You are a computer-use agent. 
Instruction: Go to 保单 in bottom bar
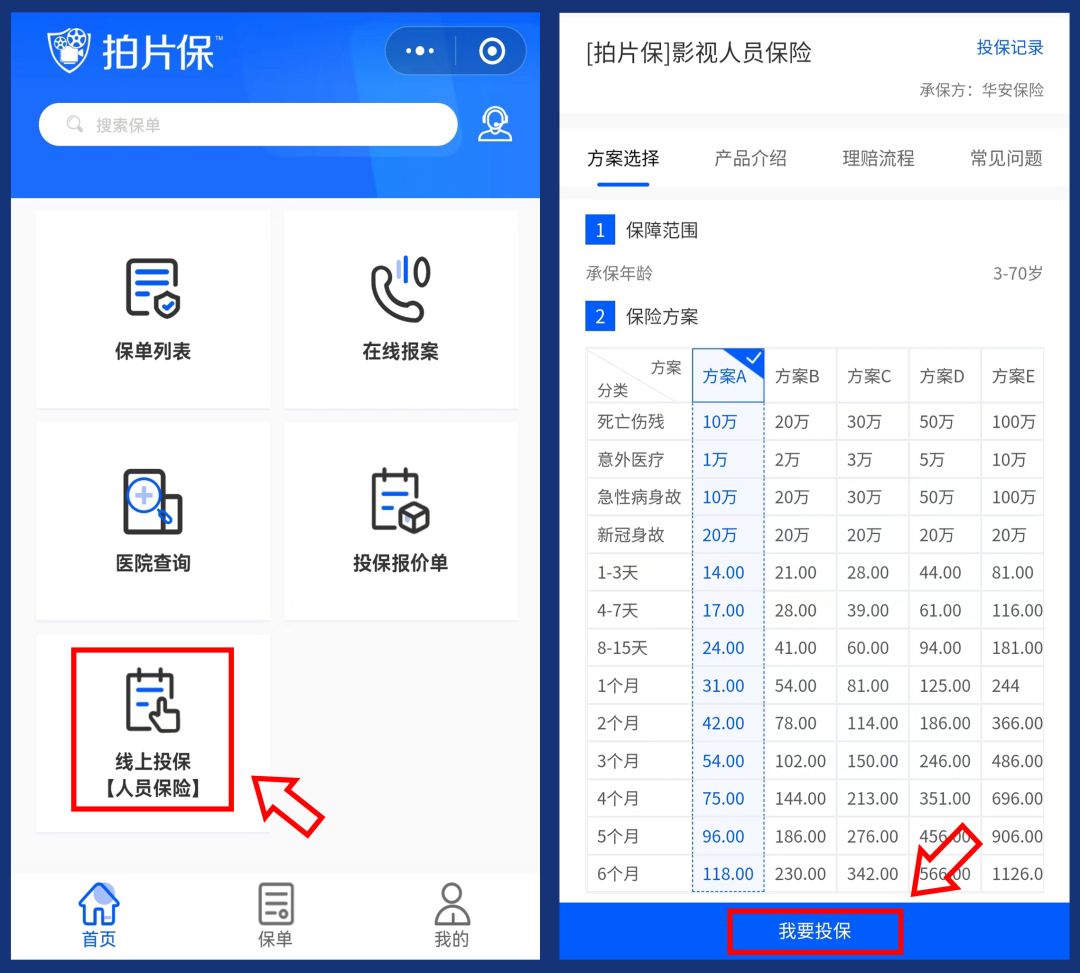(276, 915)
